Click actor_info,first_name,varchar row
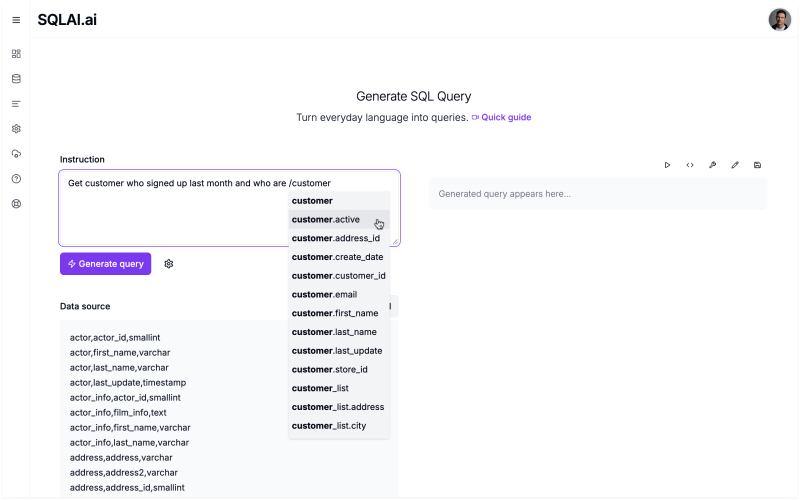 tap(130, 428)
